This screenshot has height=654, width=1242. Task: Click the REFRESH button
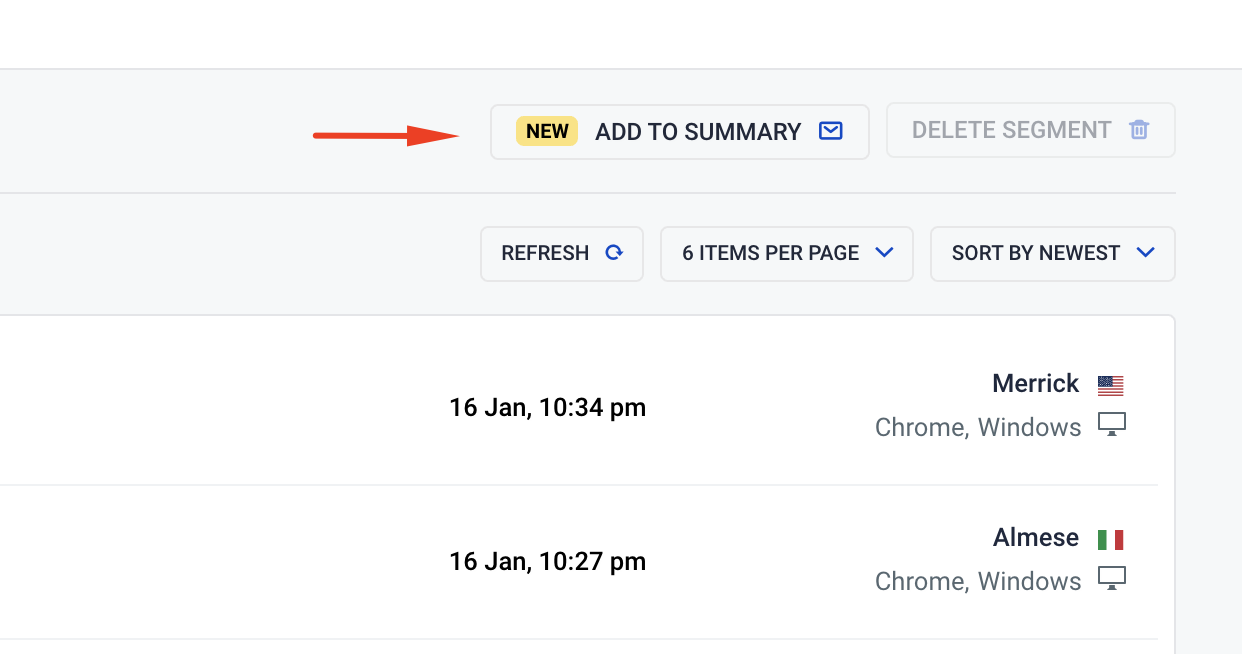[x=561, y=253]
